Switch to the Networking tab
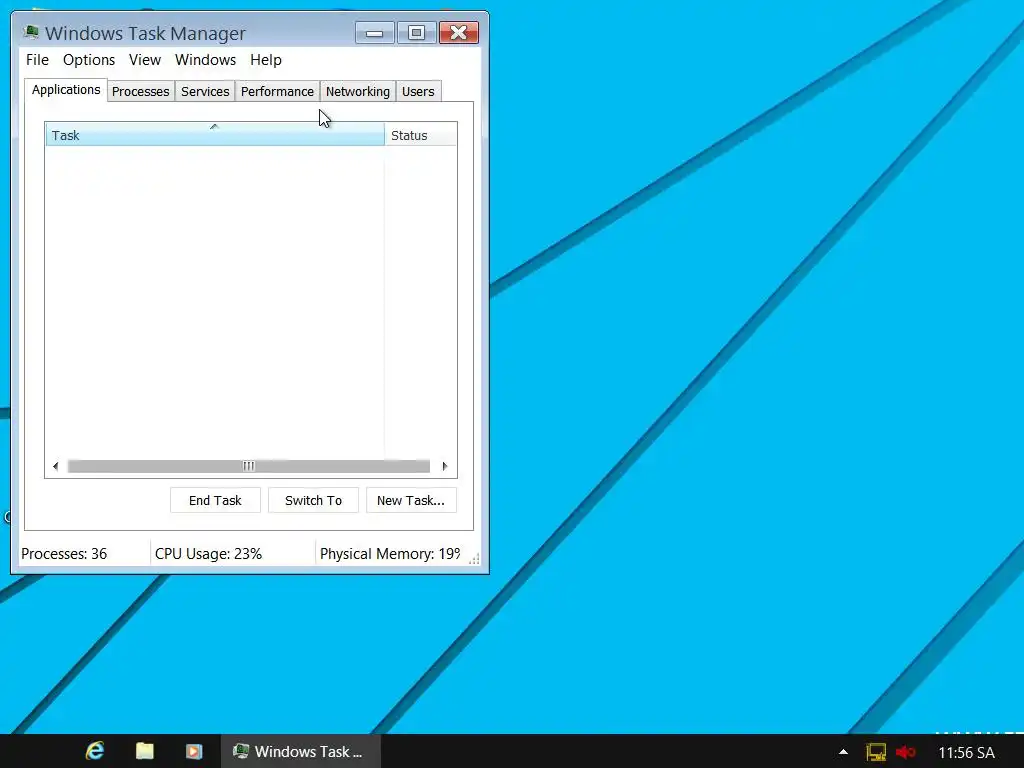Image resolution: width=1024 pixels, height=768 pixels. [358, 91]
